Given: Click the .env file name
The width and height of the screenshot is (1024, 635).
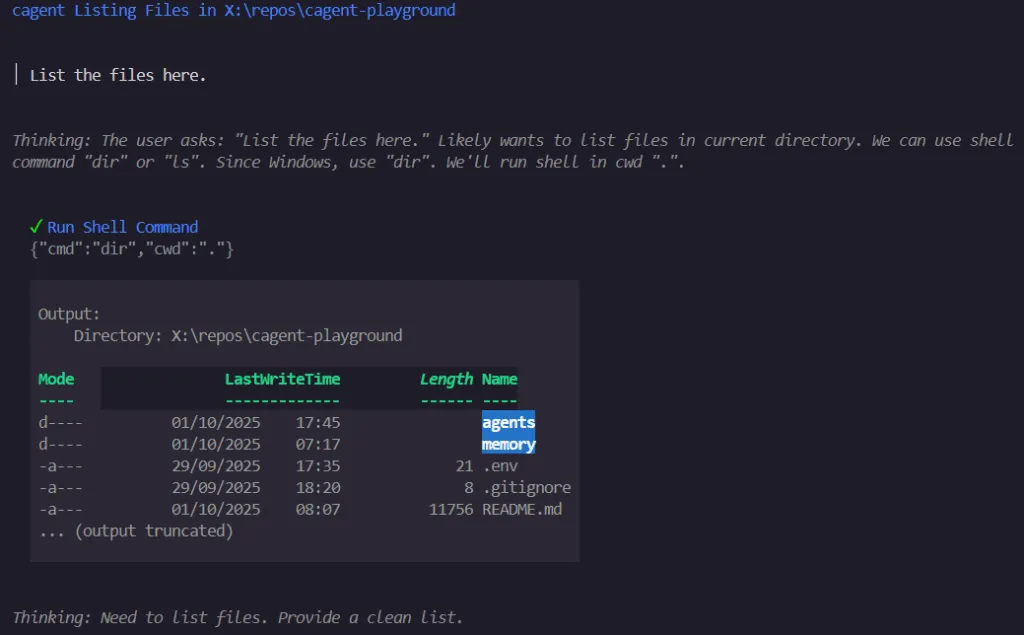Looking at the screenshot, I should point(500,466).
